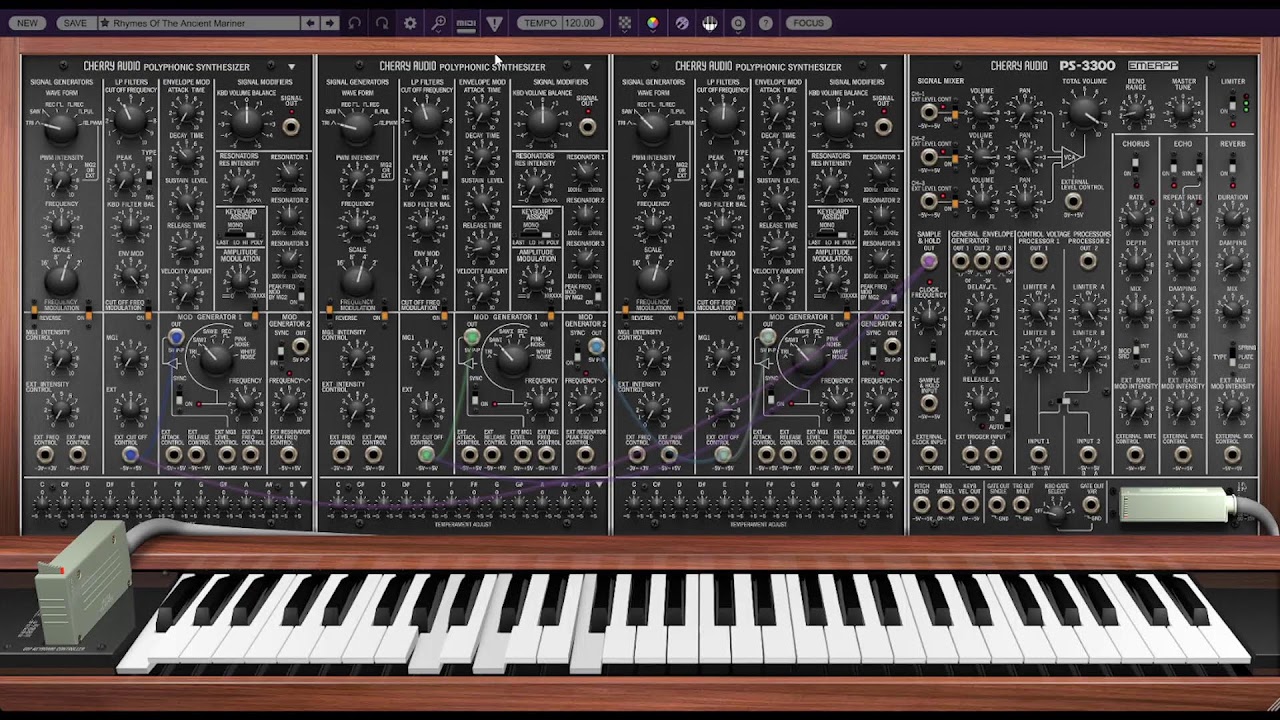Screen dimensions: 1280x720
Task: Click the envelope generator Out 1 jack
Action: pos(962,261)
